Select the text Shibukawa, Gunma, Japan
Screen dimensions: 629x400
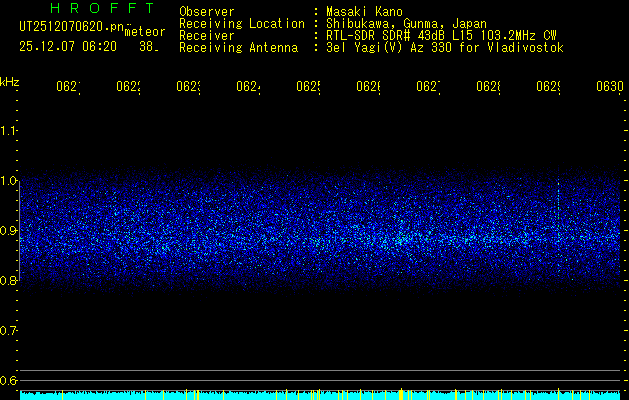click(406, 24)
